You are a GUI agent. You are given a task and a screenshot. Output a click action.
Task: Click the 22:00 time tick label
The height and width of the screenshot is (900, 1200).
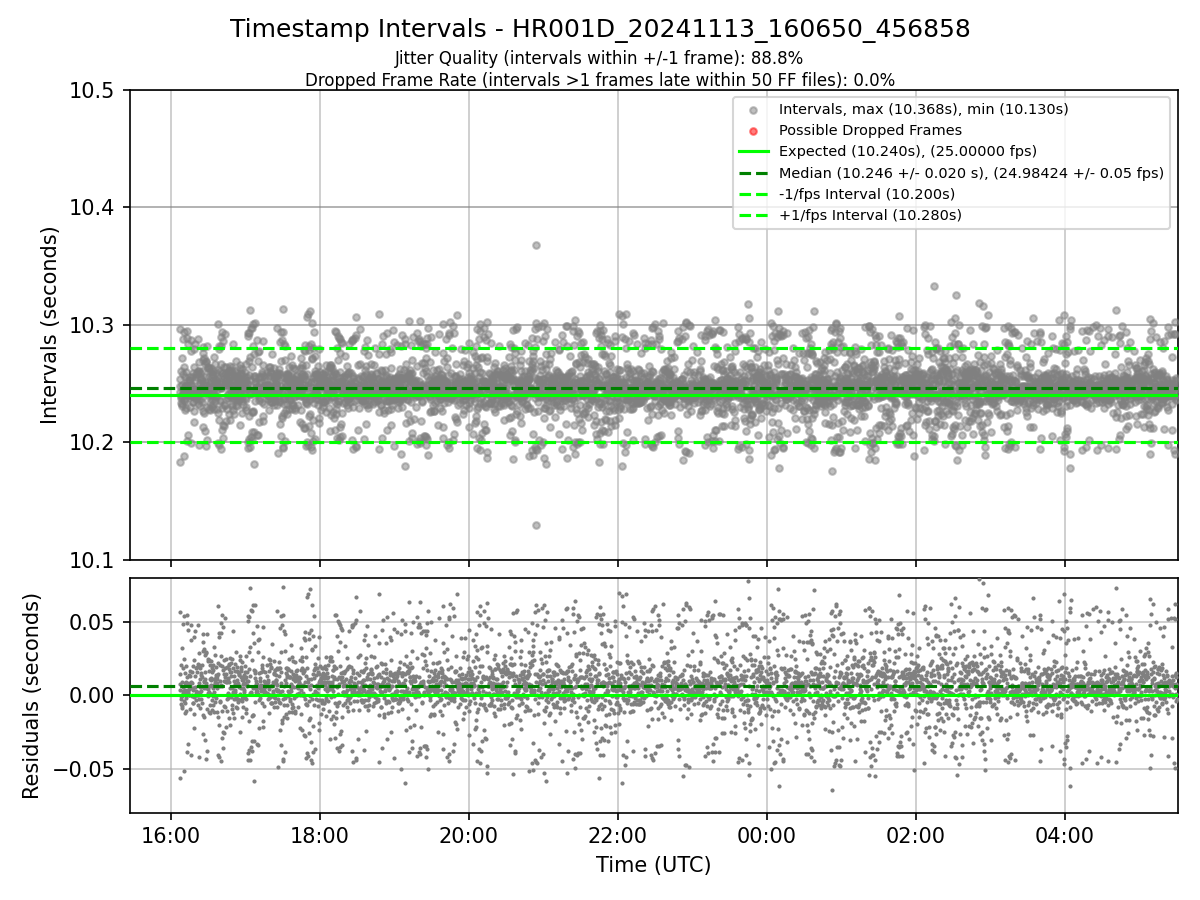coord(618,833)
